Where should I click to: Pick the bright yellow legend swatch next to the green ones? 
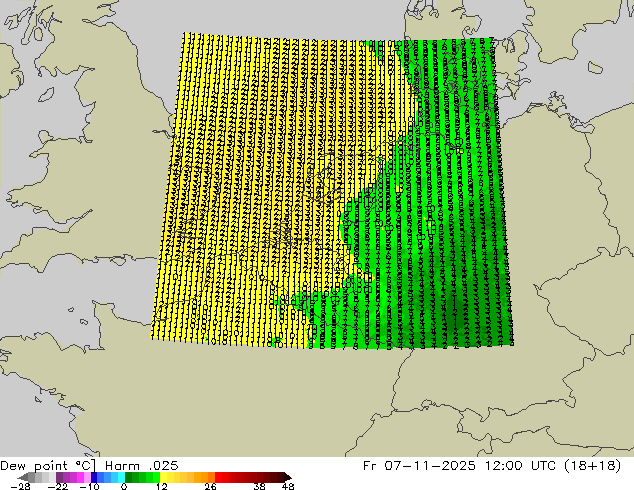coord(163,477)
